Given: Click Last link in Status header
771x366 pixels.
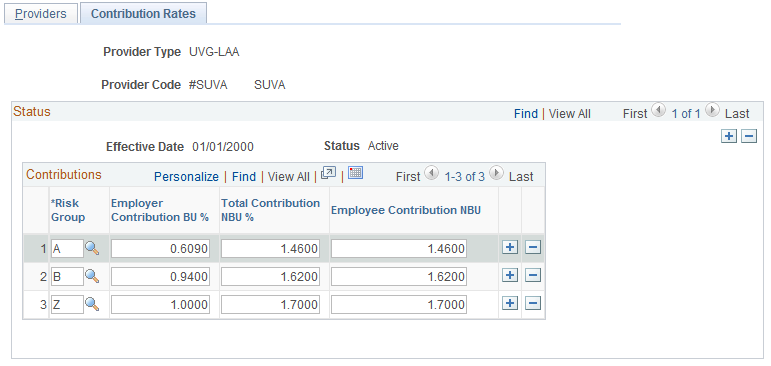Looking at the screenshot, I should 737,114.
